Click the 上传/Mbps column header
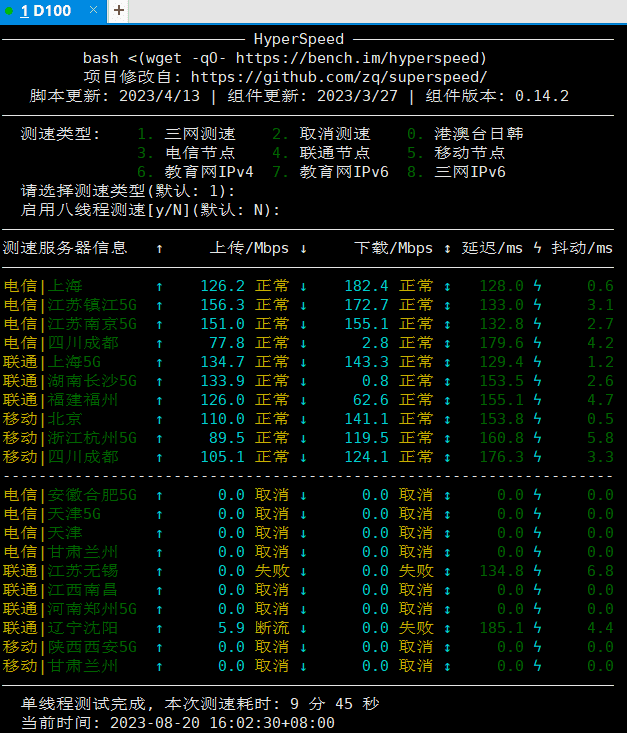 tap(249, 248)
